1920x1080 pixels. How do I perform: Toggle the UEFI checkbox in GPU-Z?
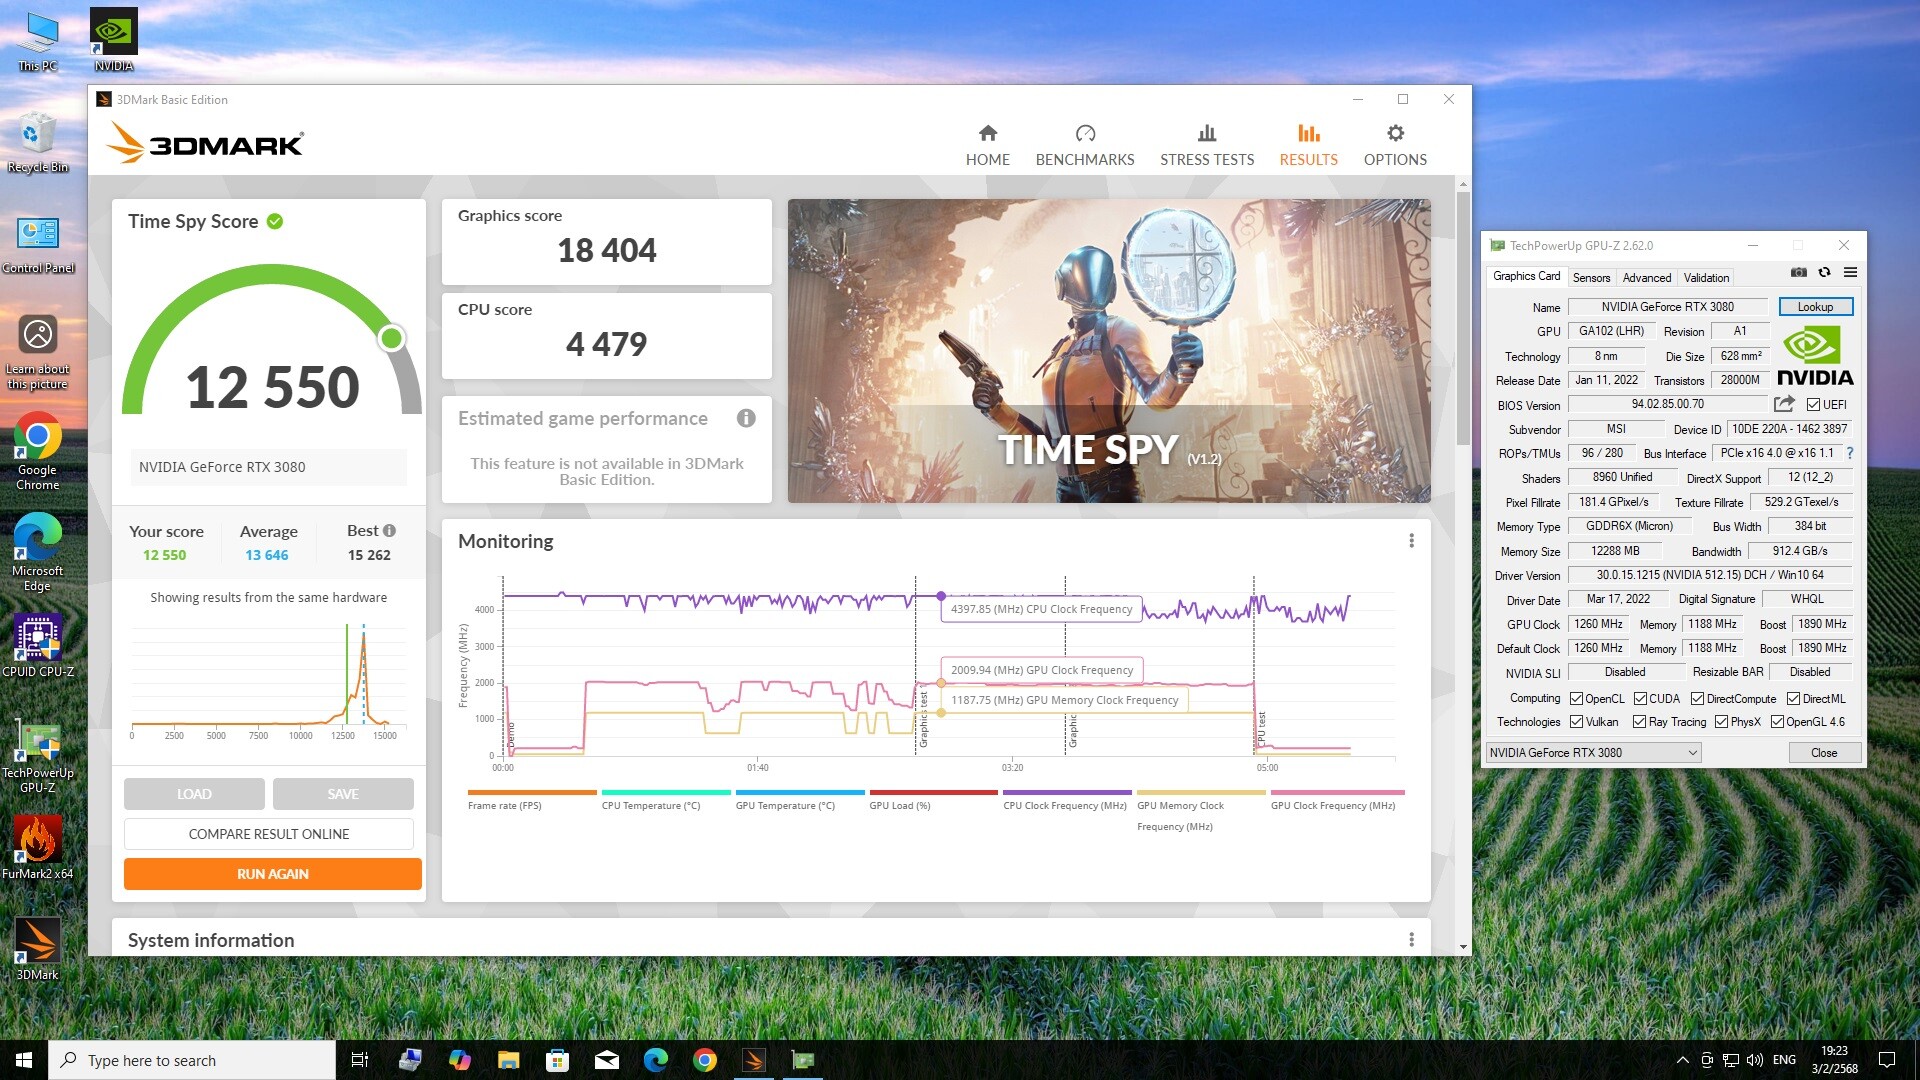point(1813,405)
